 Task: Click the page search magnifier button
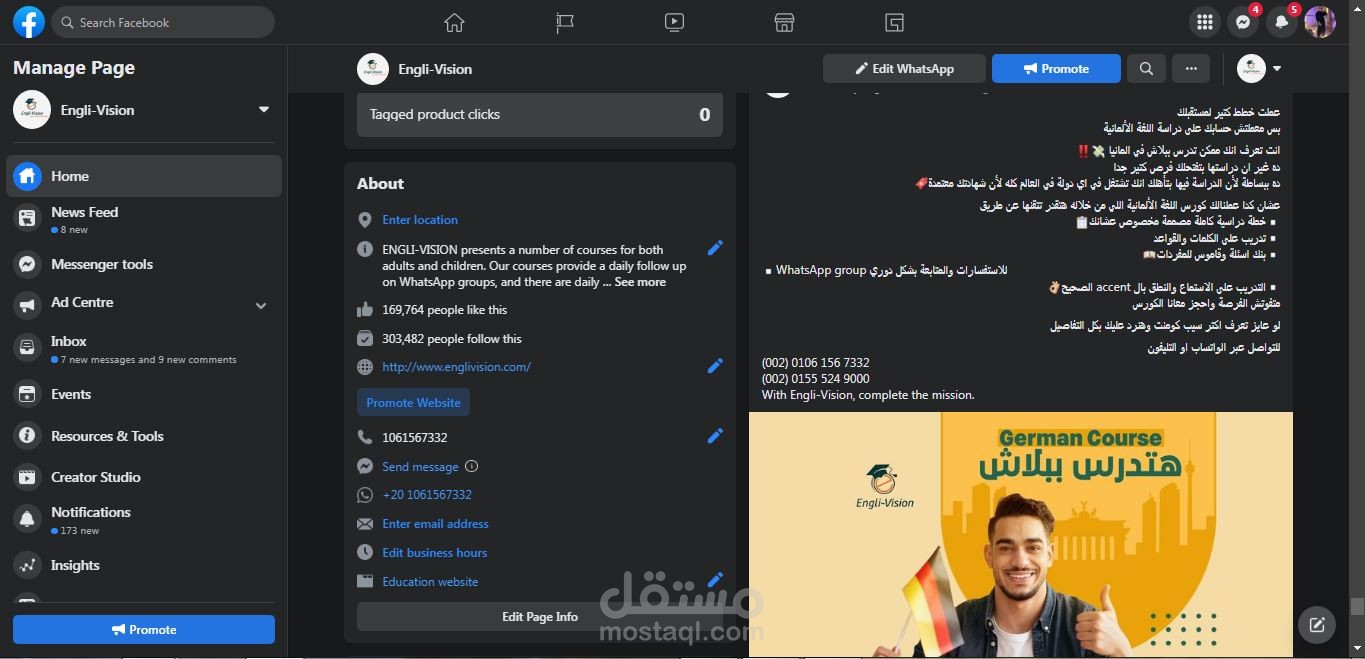tap(1146, 68)
